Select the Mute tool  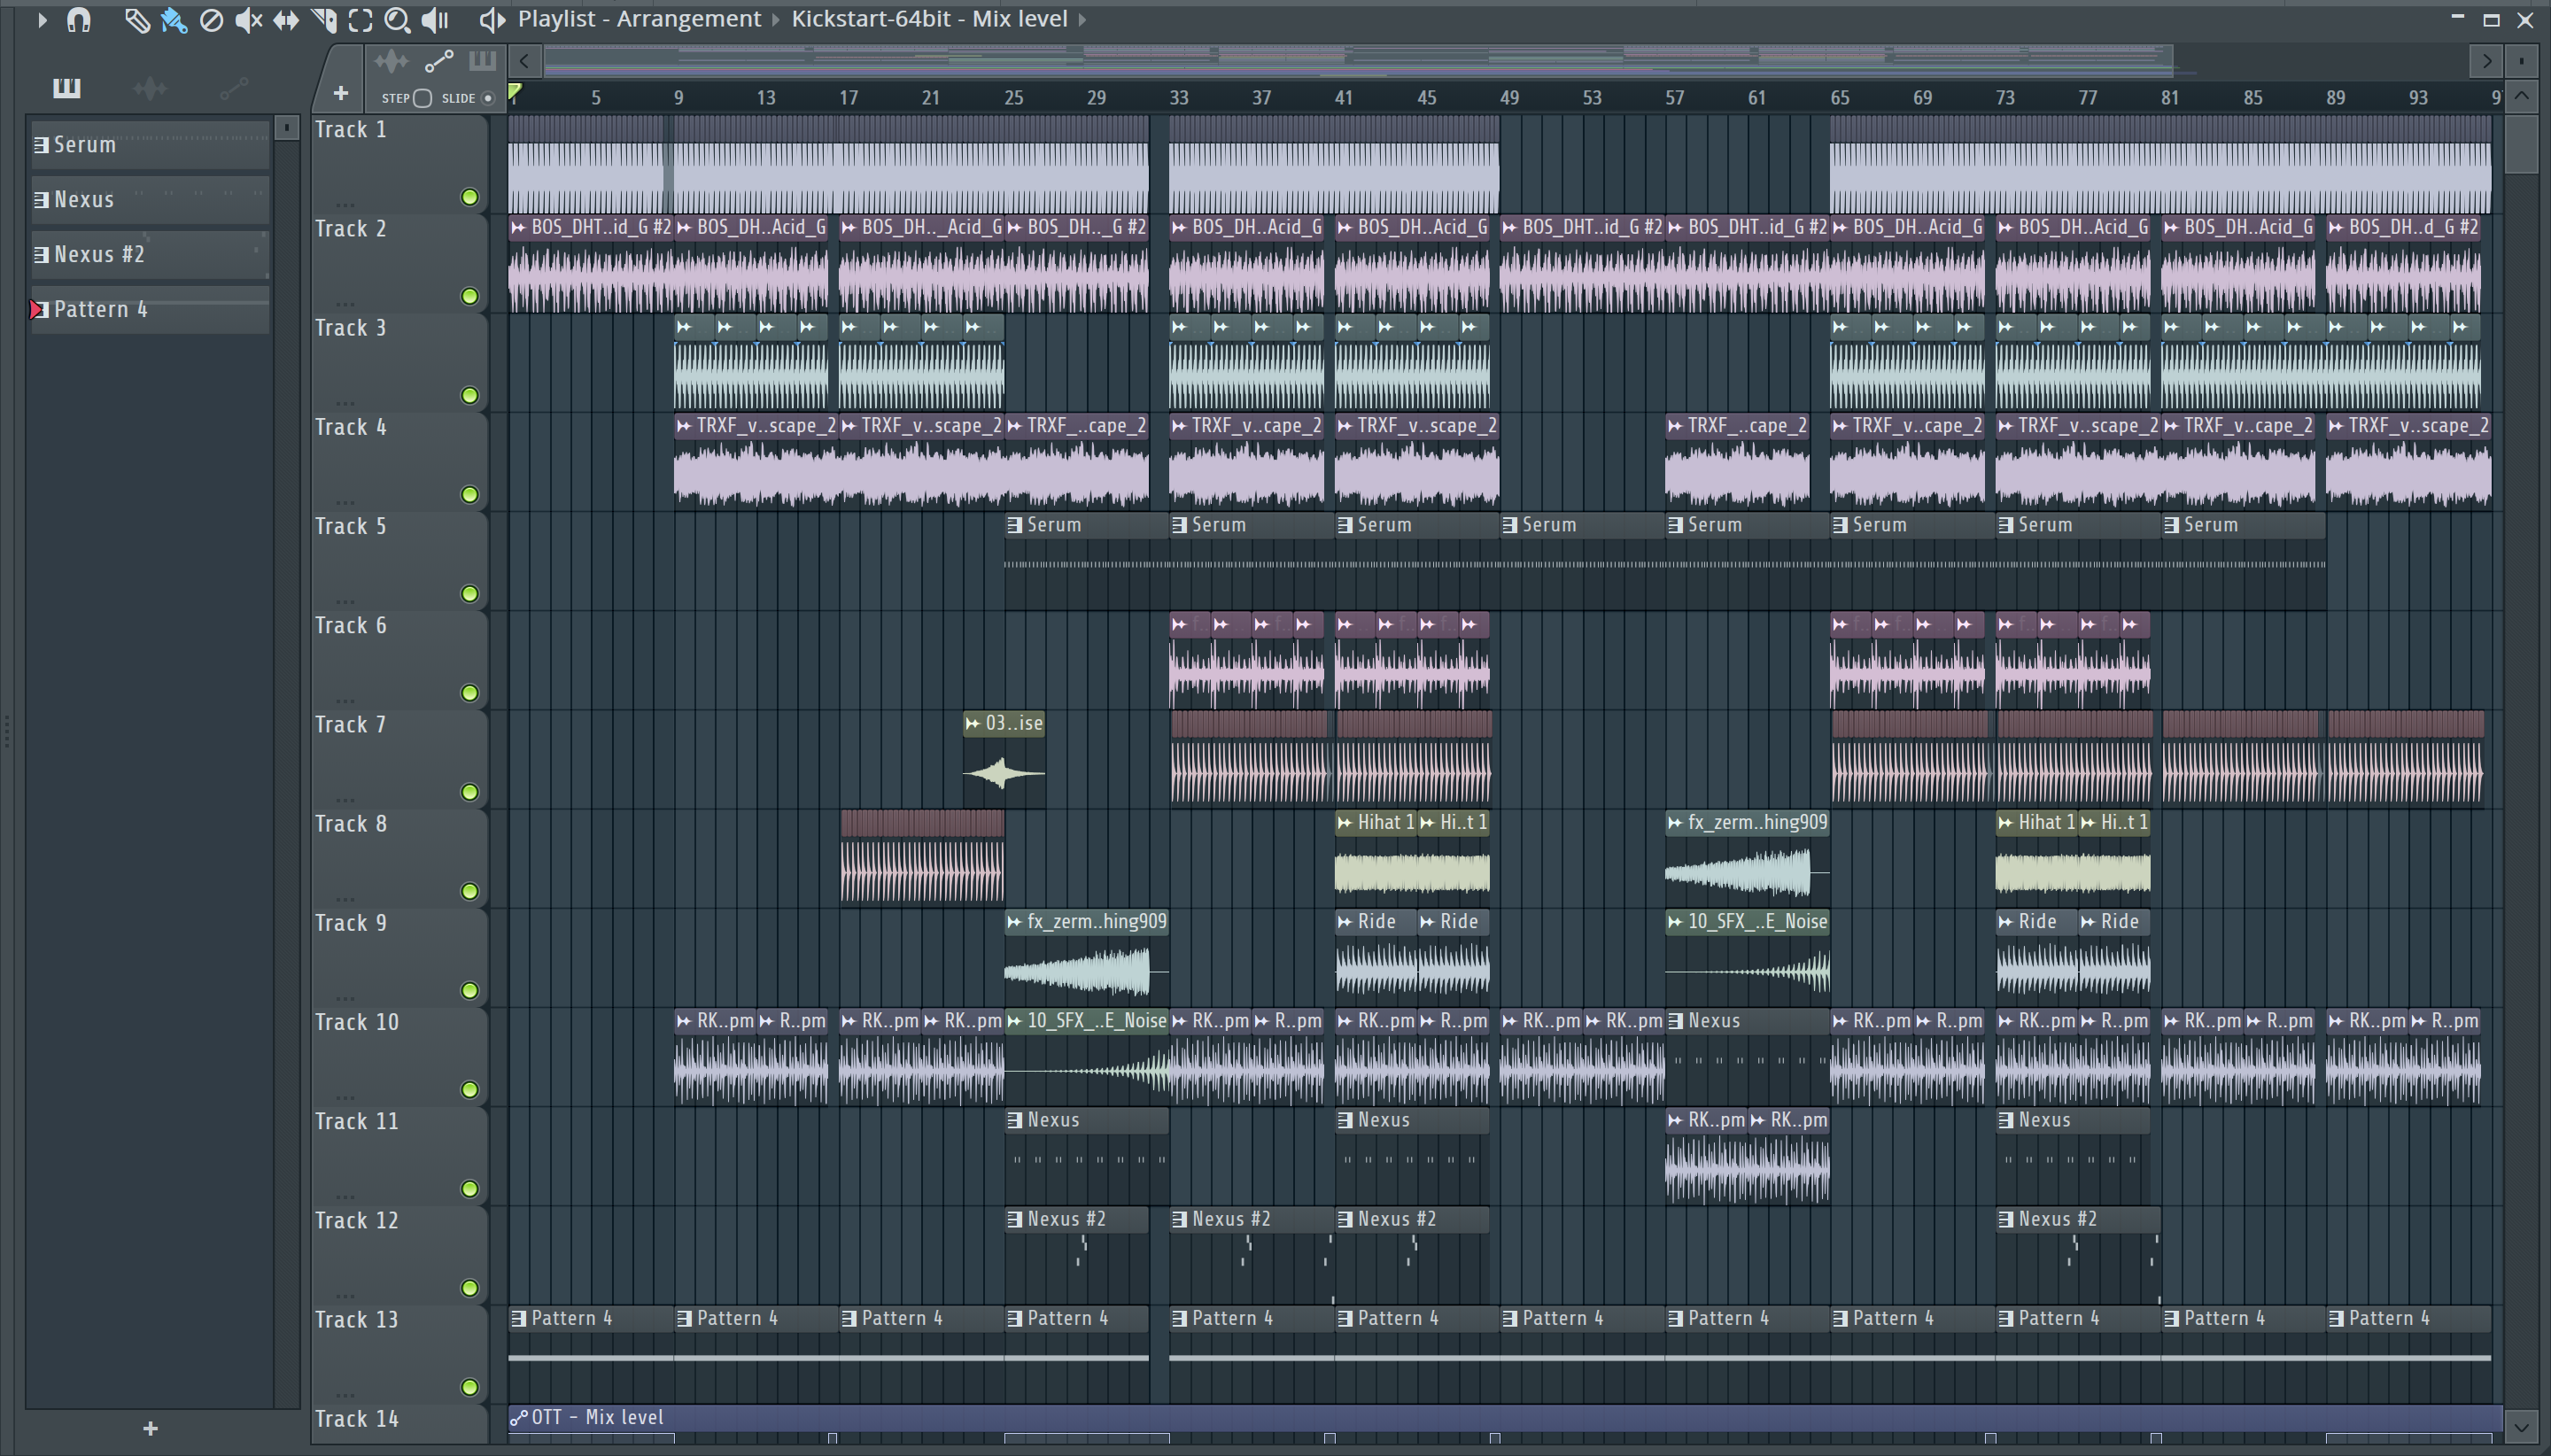click(x=248, y=19)
